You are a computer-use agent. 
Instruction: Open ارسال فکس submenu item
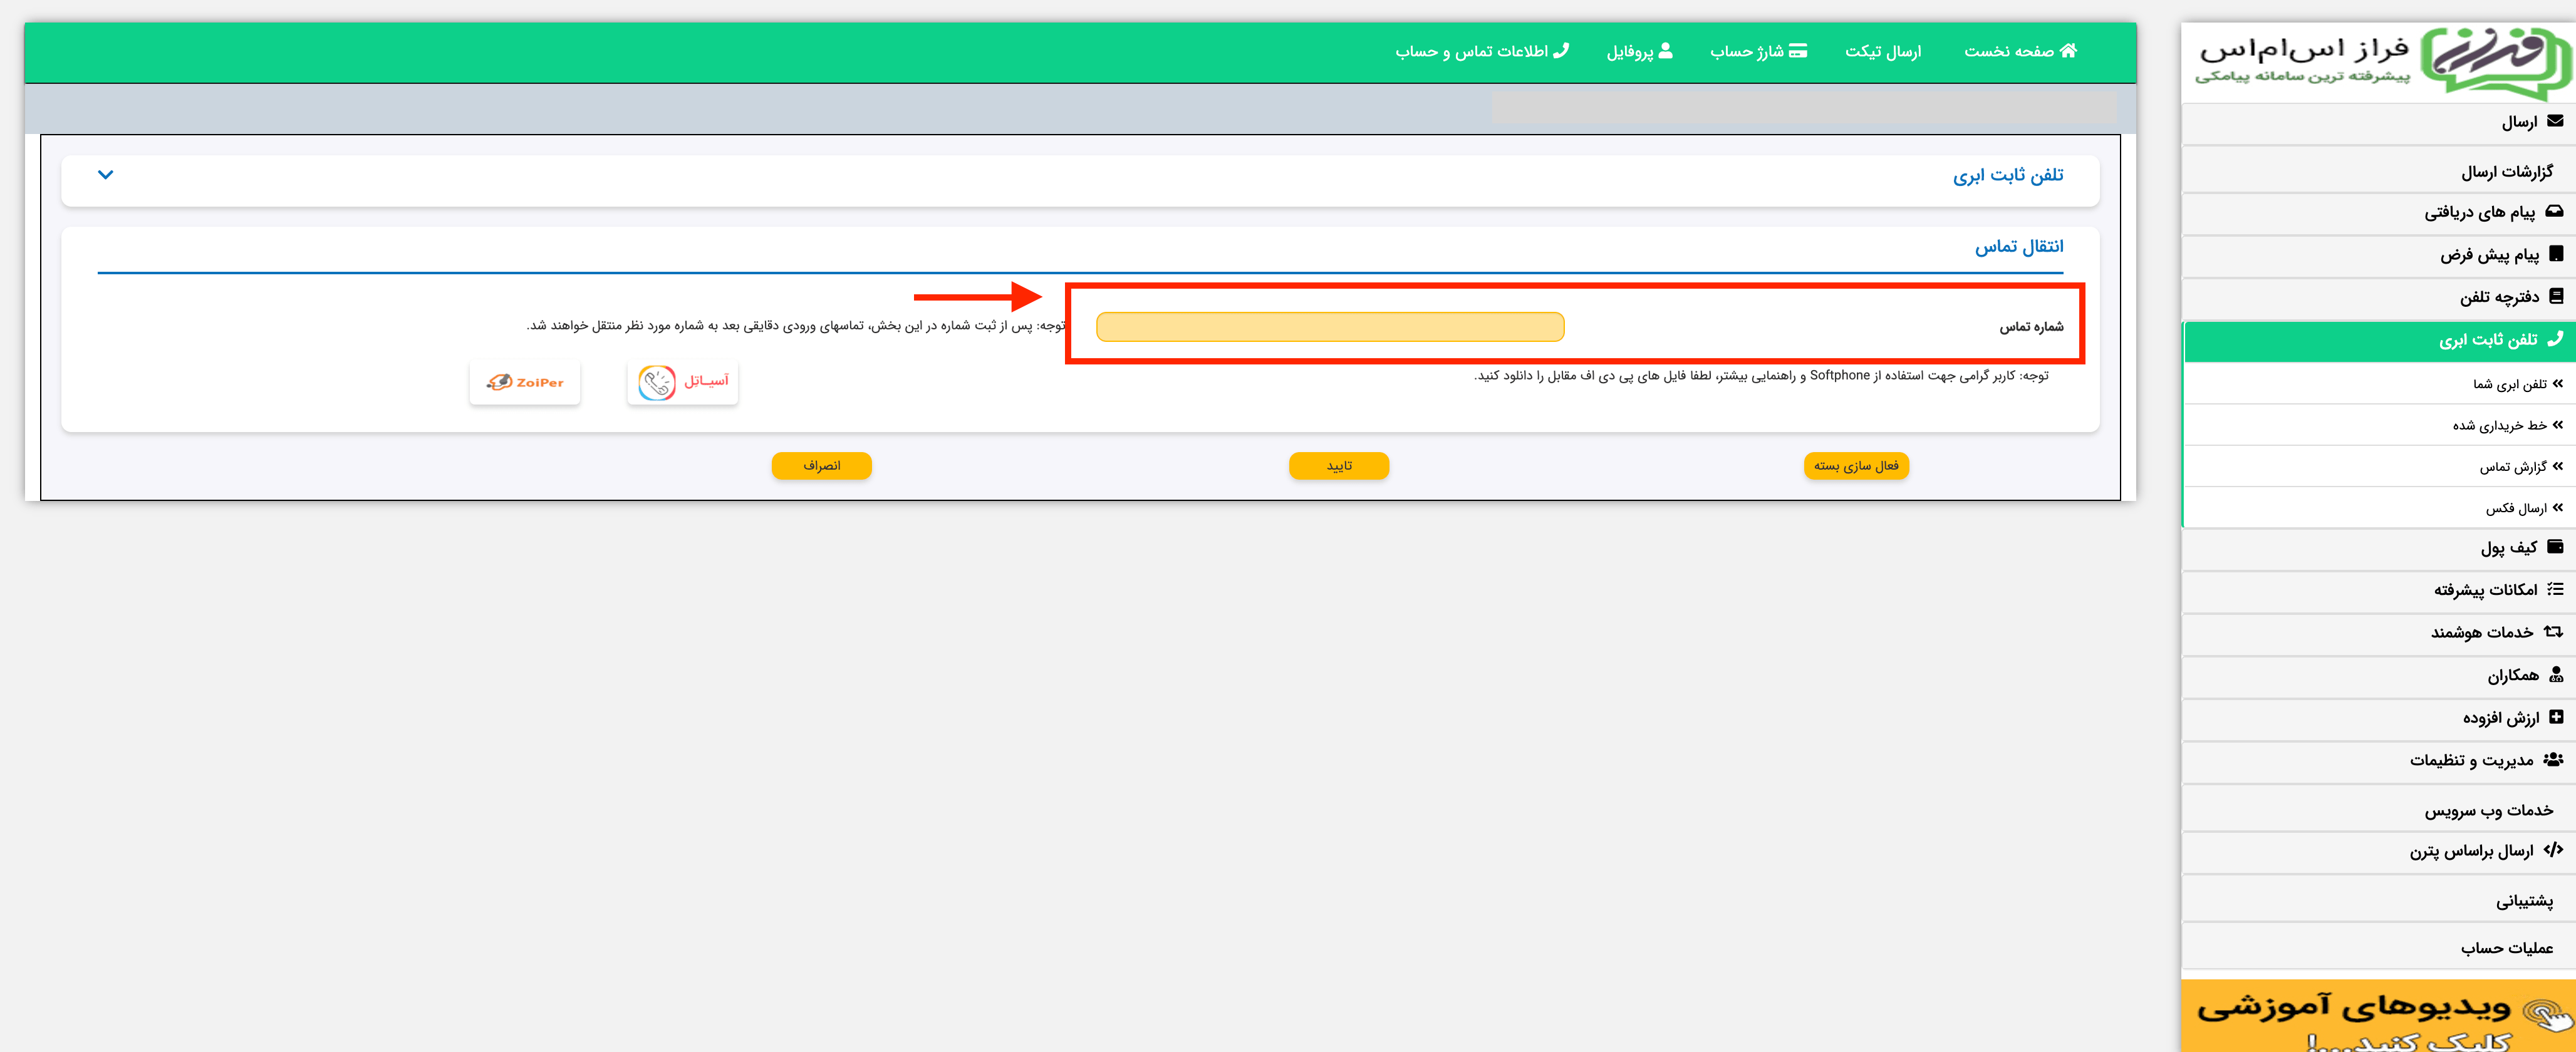point(2380,508)
